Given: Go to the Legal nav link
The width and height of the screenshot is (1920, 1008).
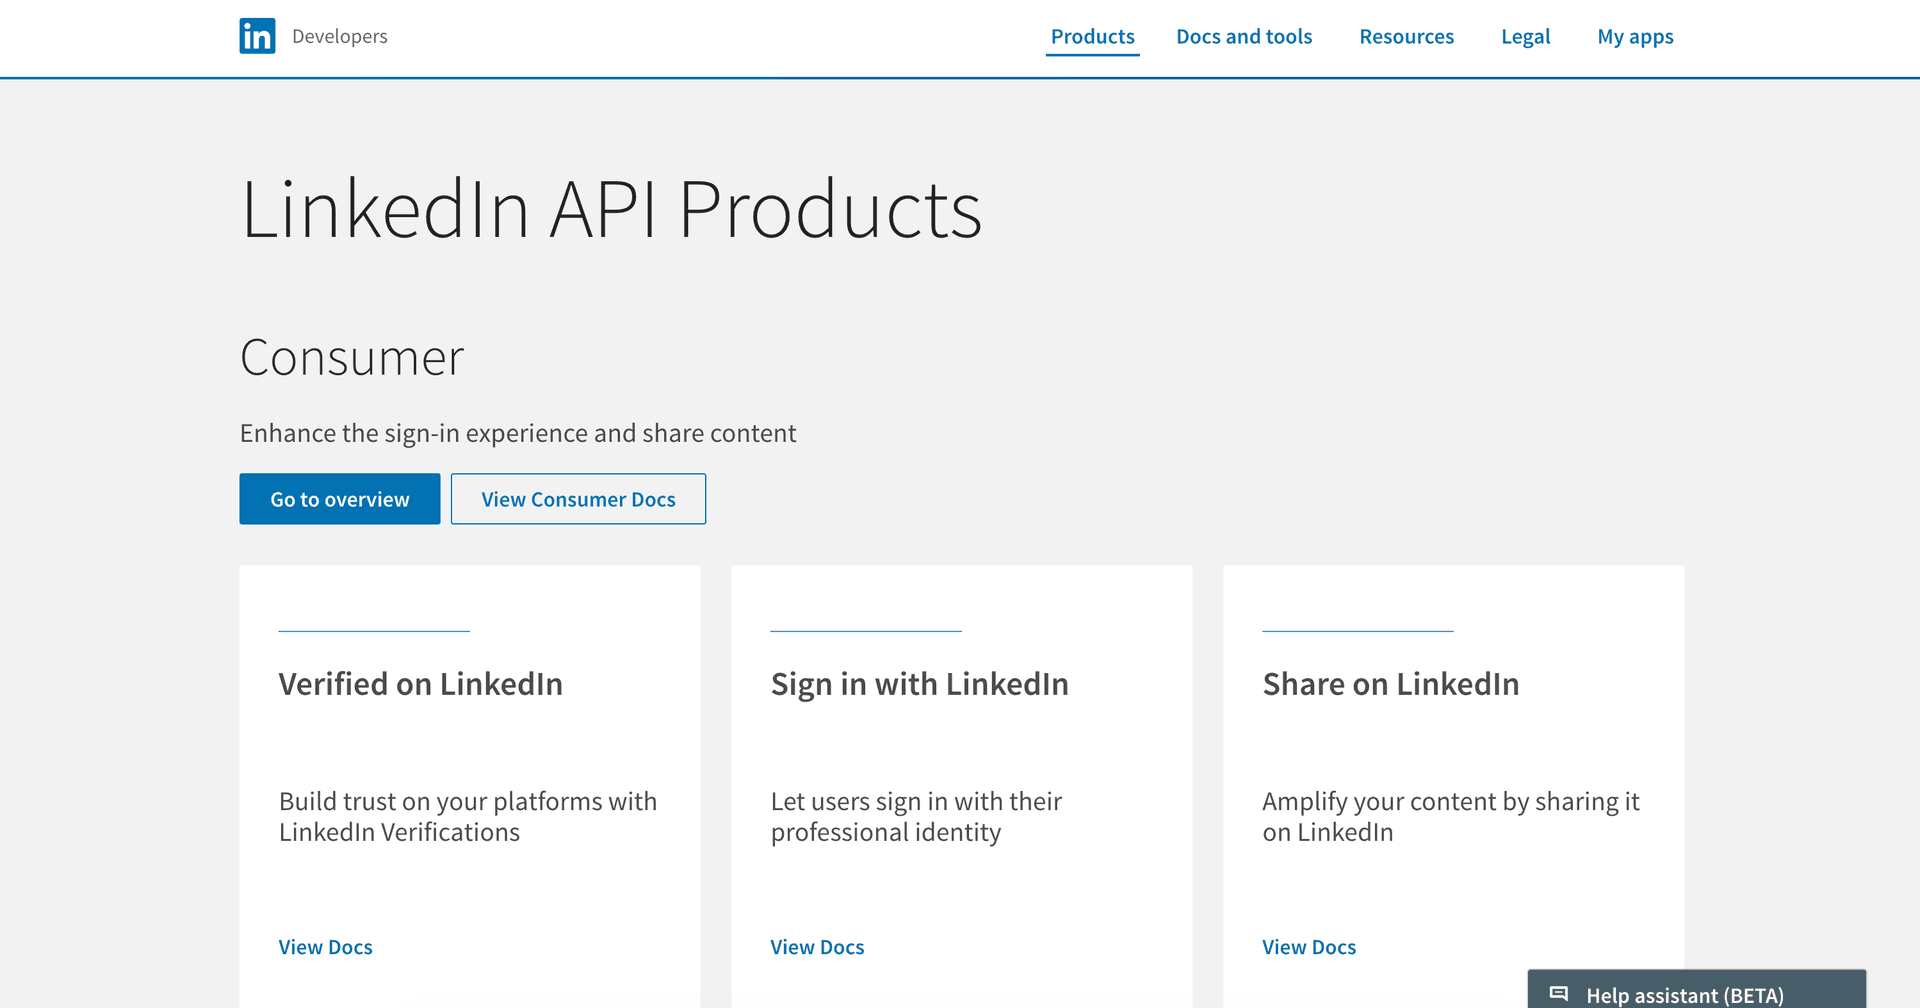Looking at the screenshot, I should click(x=1525, y=37).
